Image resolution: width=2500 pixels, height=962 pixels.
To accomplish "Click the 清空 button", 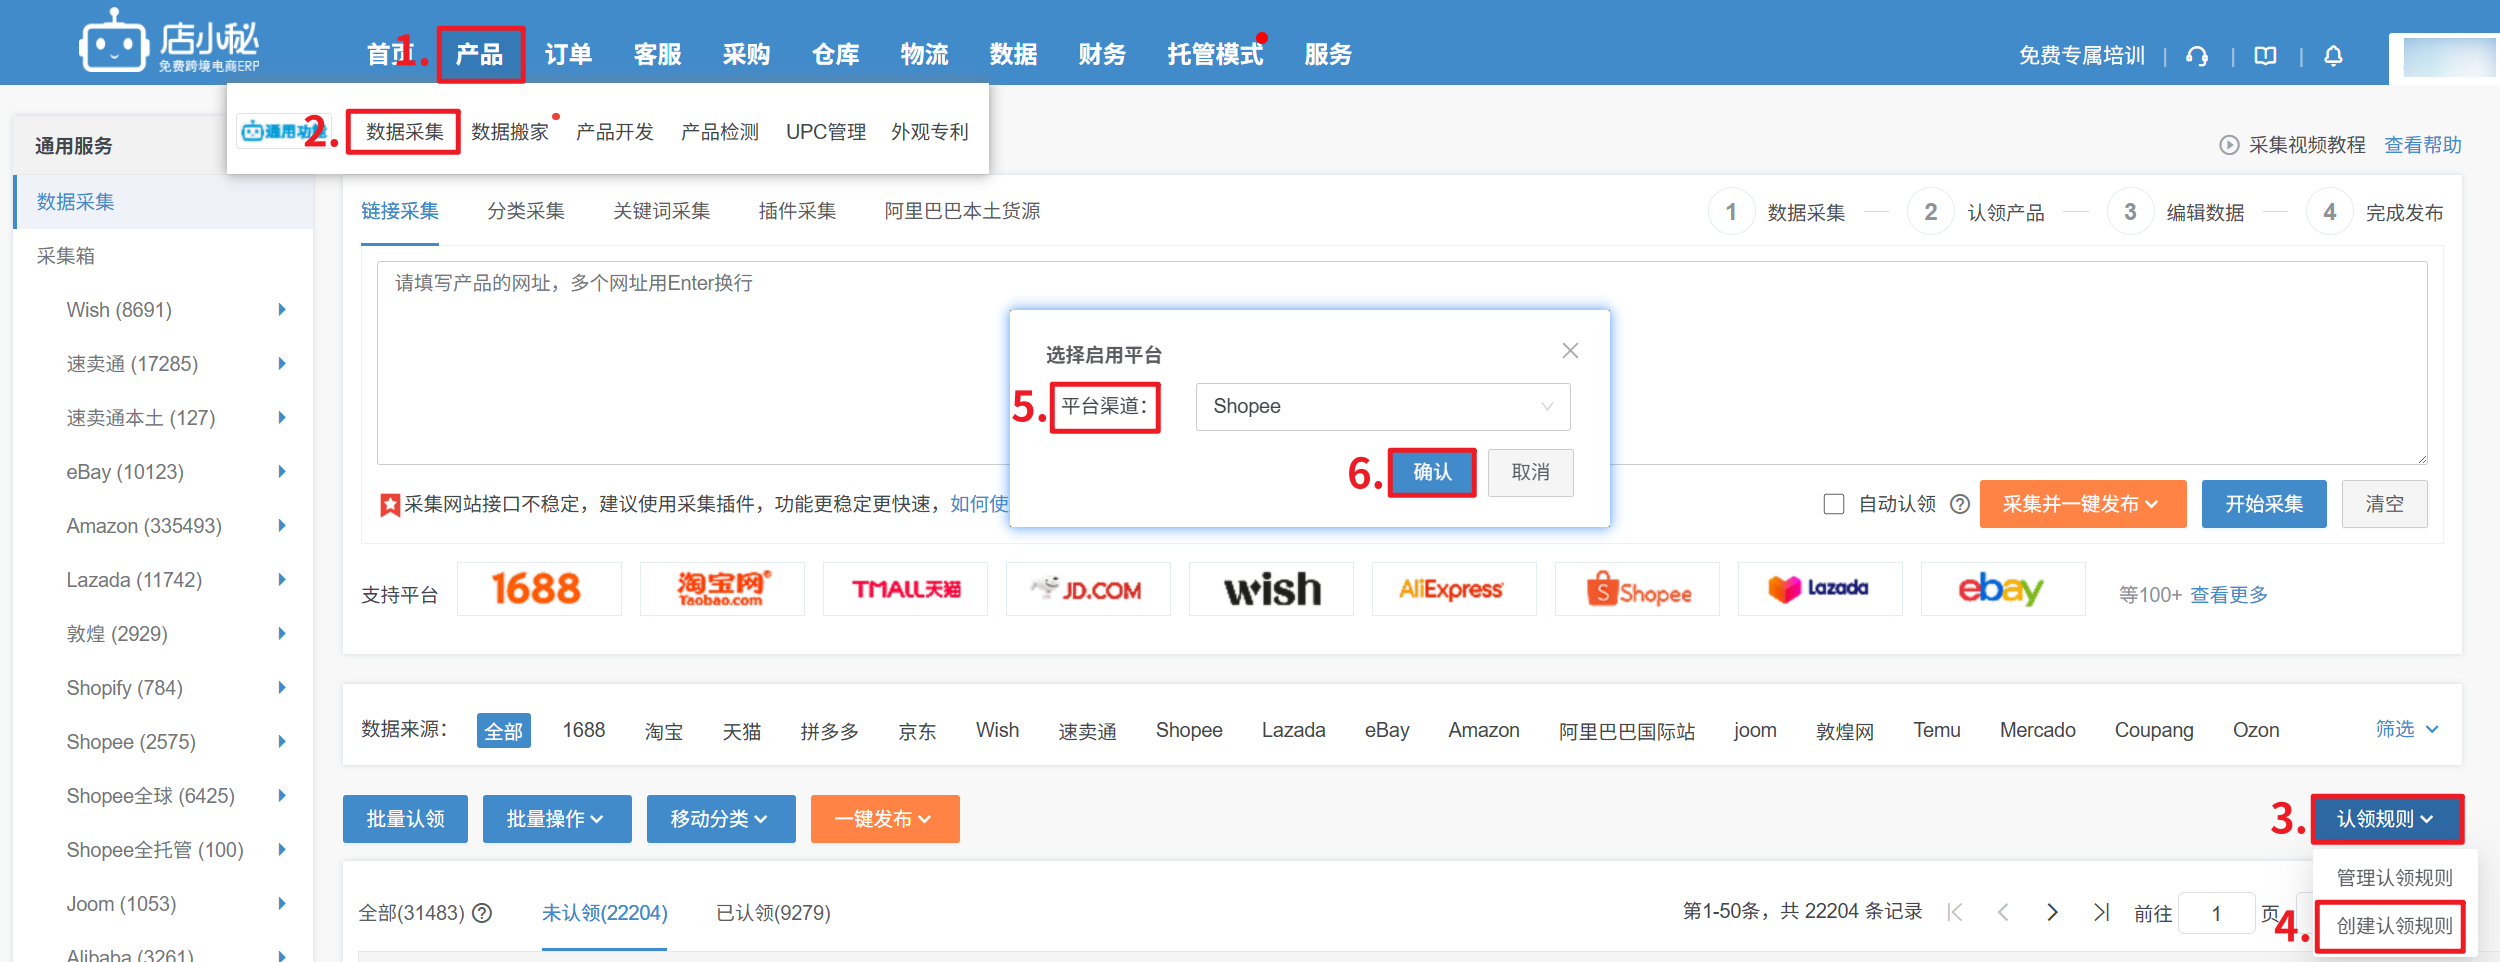I will click(2384, 504).
